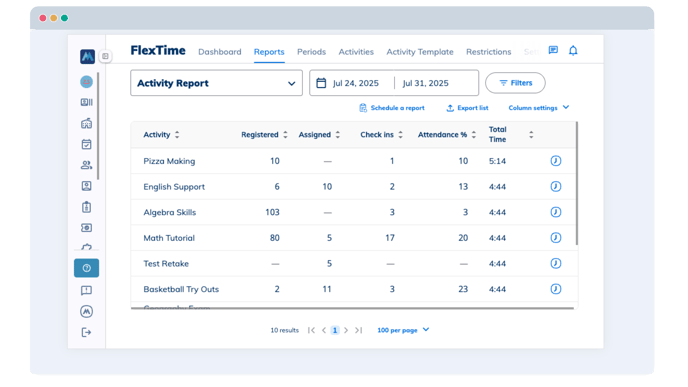Open the clipboard badge sidebar icon
Viewport: 688px width, 387px height.
(x=86, y=207)
